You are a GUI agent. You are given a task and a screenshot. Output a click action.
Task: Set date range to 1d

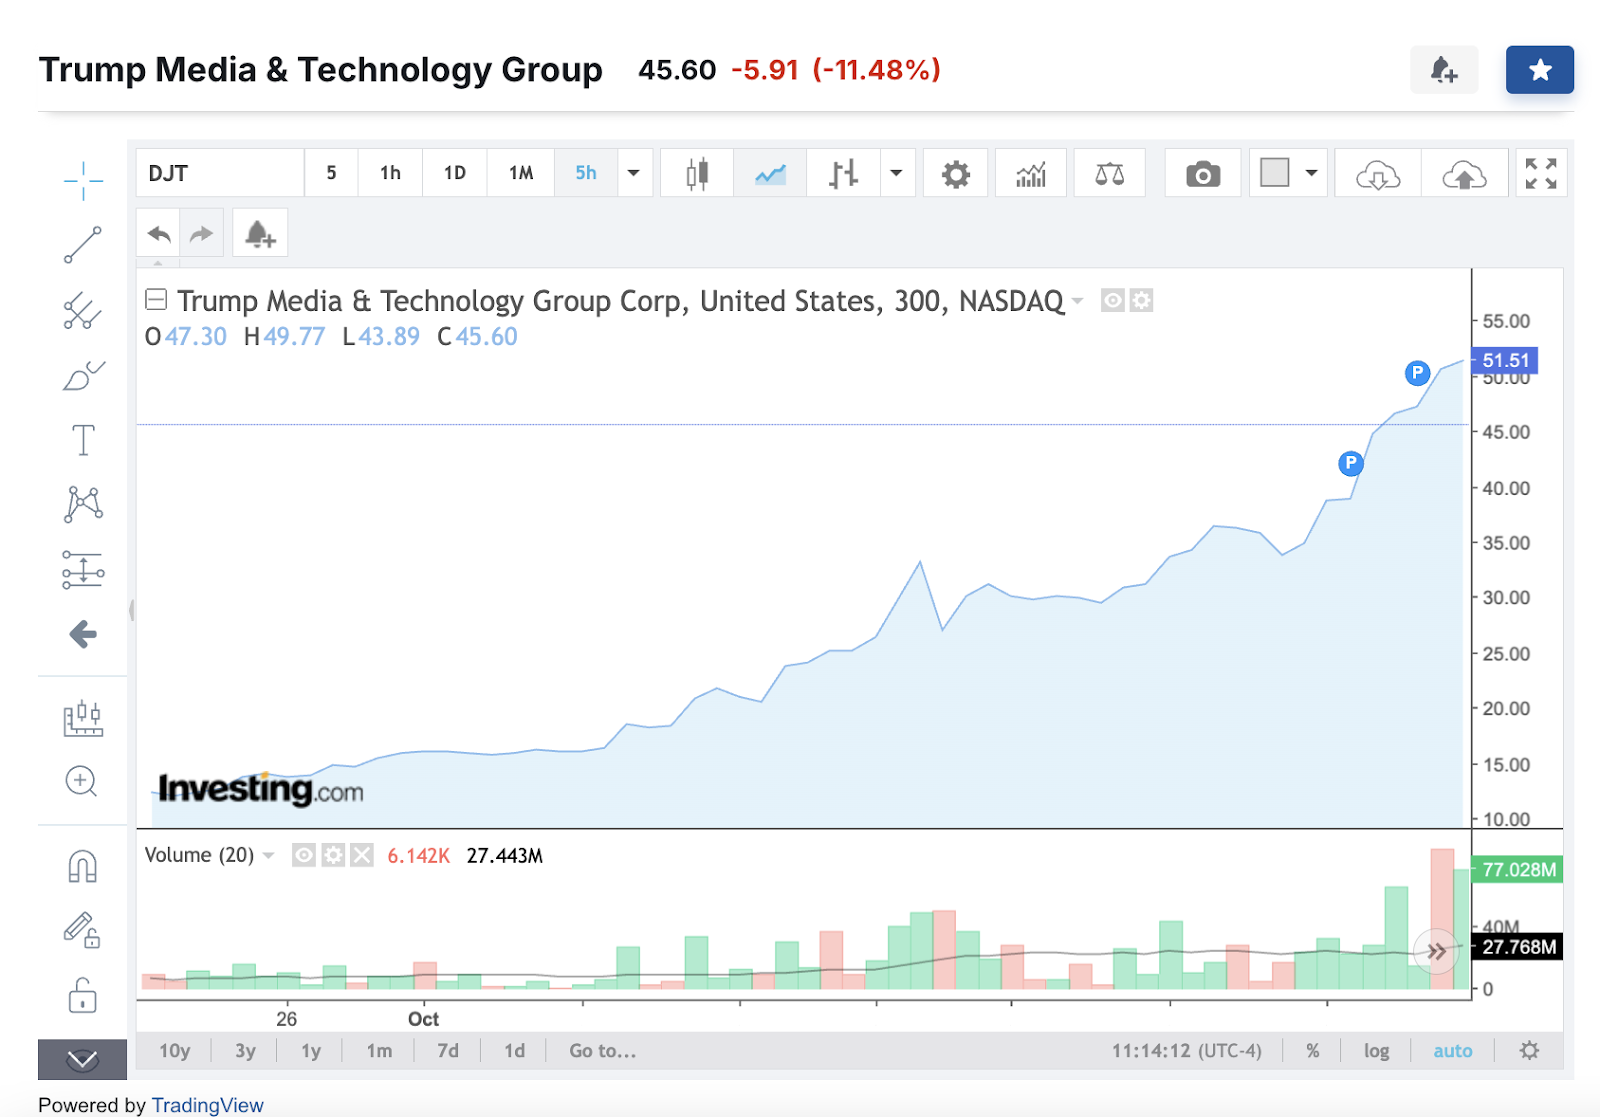point(514,1051)
